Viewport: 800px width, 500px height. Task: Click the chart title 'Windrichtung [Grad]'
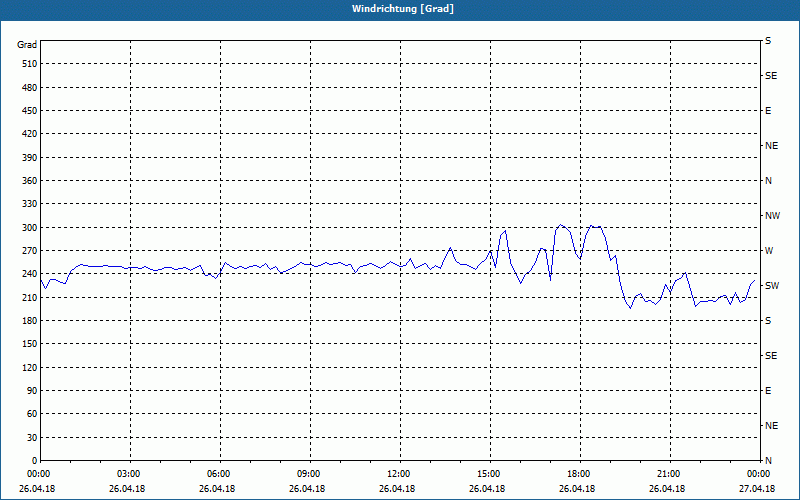point(403,9)
